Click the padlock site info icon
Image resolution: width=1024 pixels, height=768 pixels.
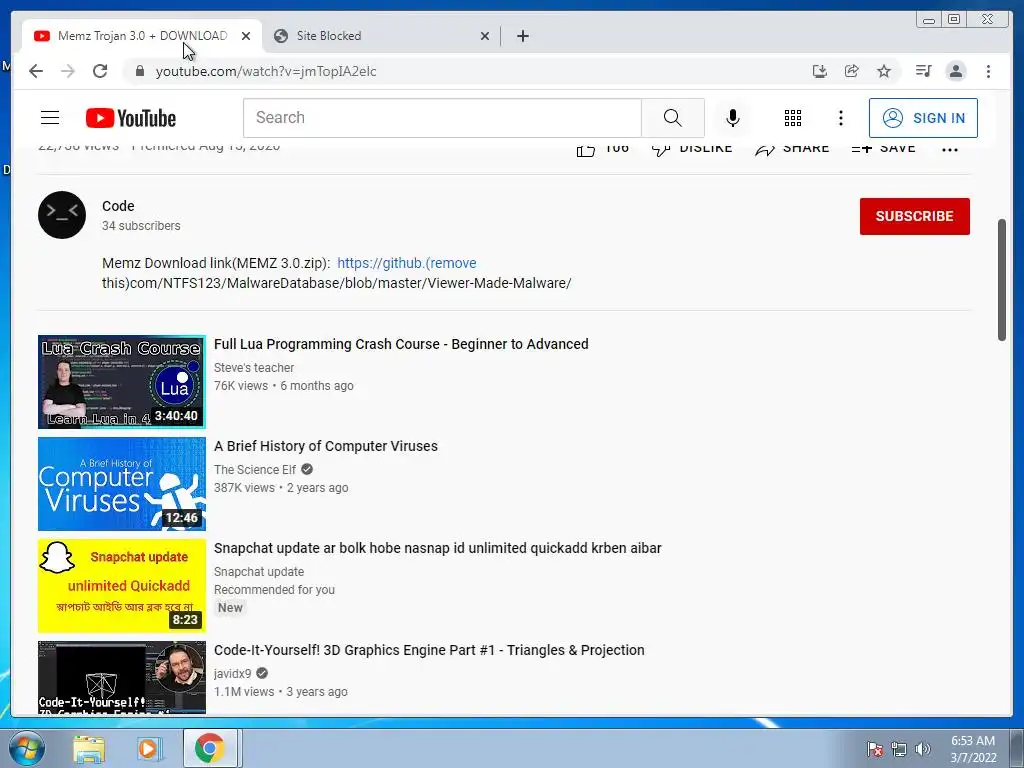coord(139,71)
